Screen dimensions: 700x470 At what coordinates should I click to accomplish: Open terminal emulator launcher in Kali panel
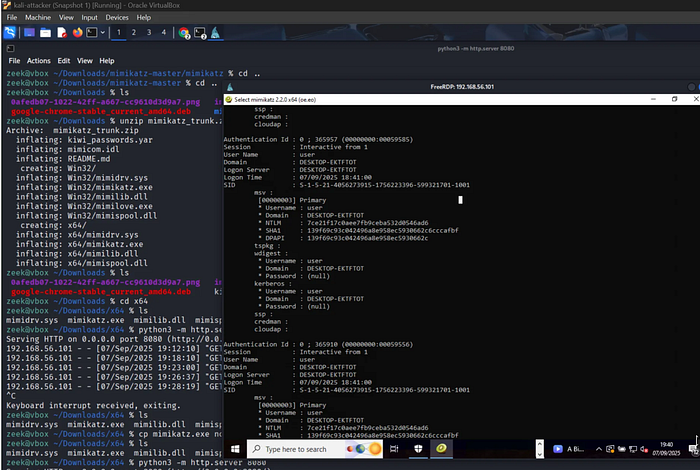click(92, 33)
